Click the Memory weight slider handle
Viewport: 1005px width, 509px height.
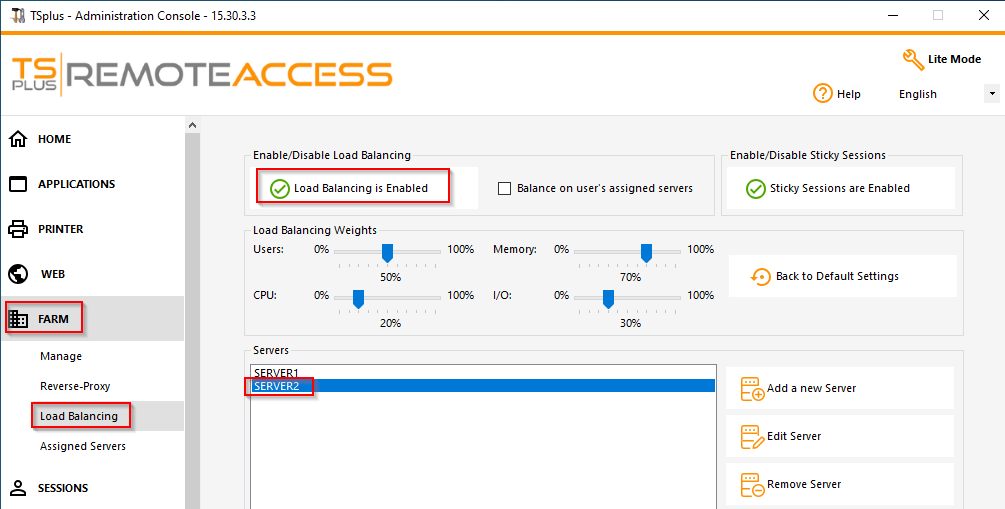point(646,251)
